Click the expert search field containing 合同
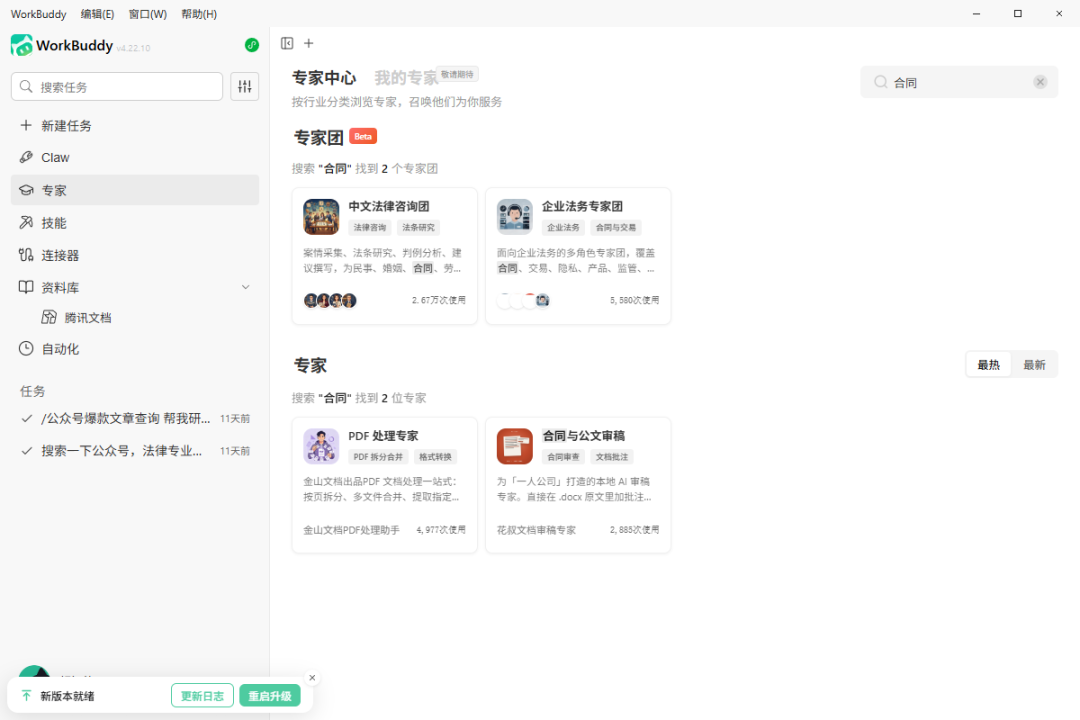The image size is (1080, 720). click(959, 83)
